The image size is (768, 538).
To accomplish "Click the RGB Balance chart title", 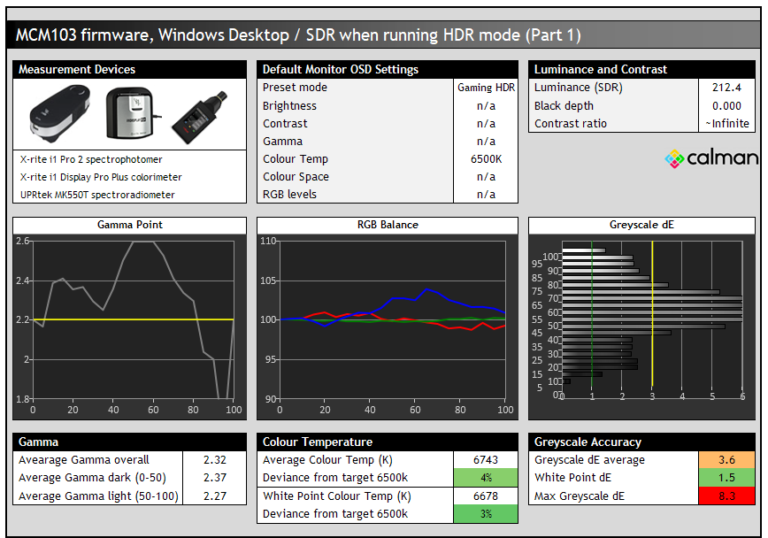I will [386, 225].
